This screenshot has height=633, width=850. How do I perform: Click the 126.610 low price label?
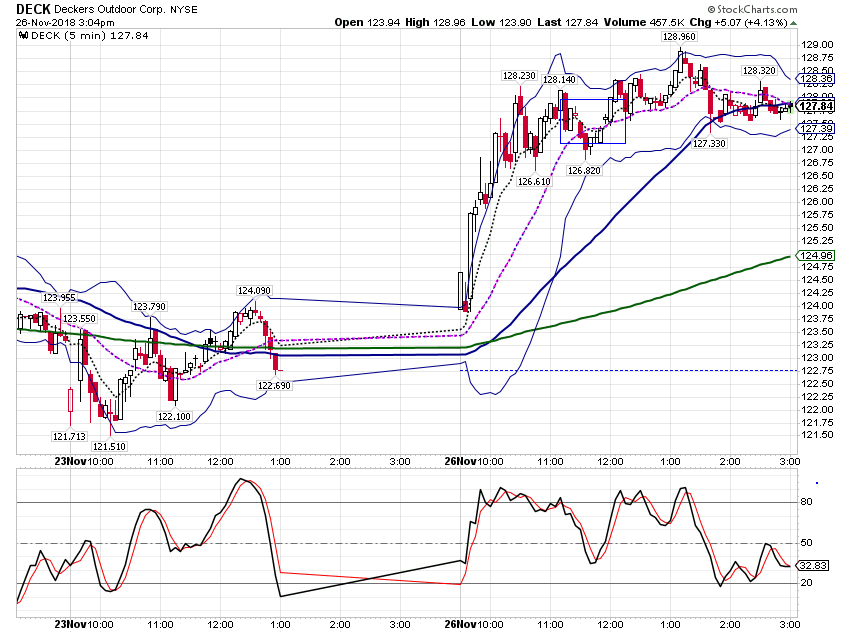(x=534, y=182)
